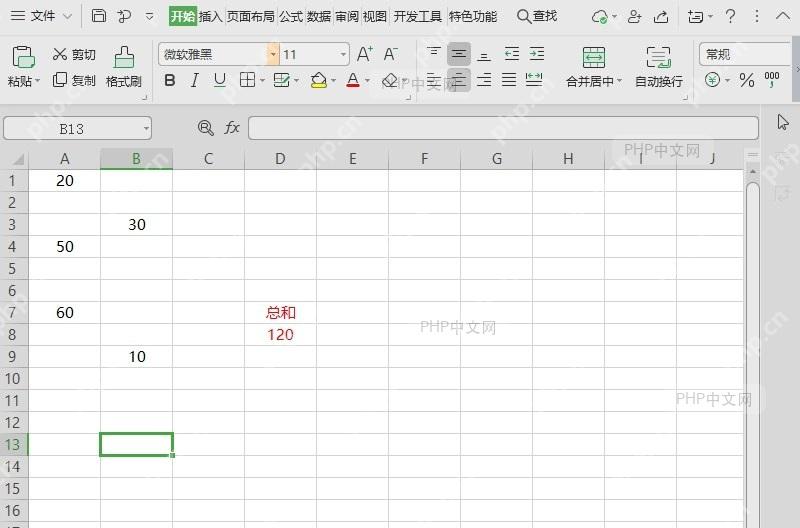Switch to the 插入 ribbon tab
Viewport: 800px width, 528px height.
coord(210,16)
